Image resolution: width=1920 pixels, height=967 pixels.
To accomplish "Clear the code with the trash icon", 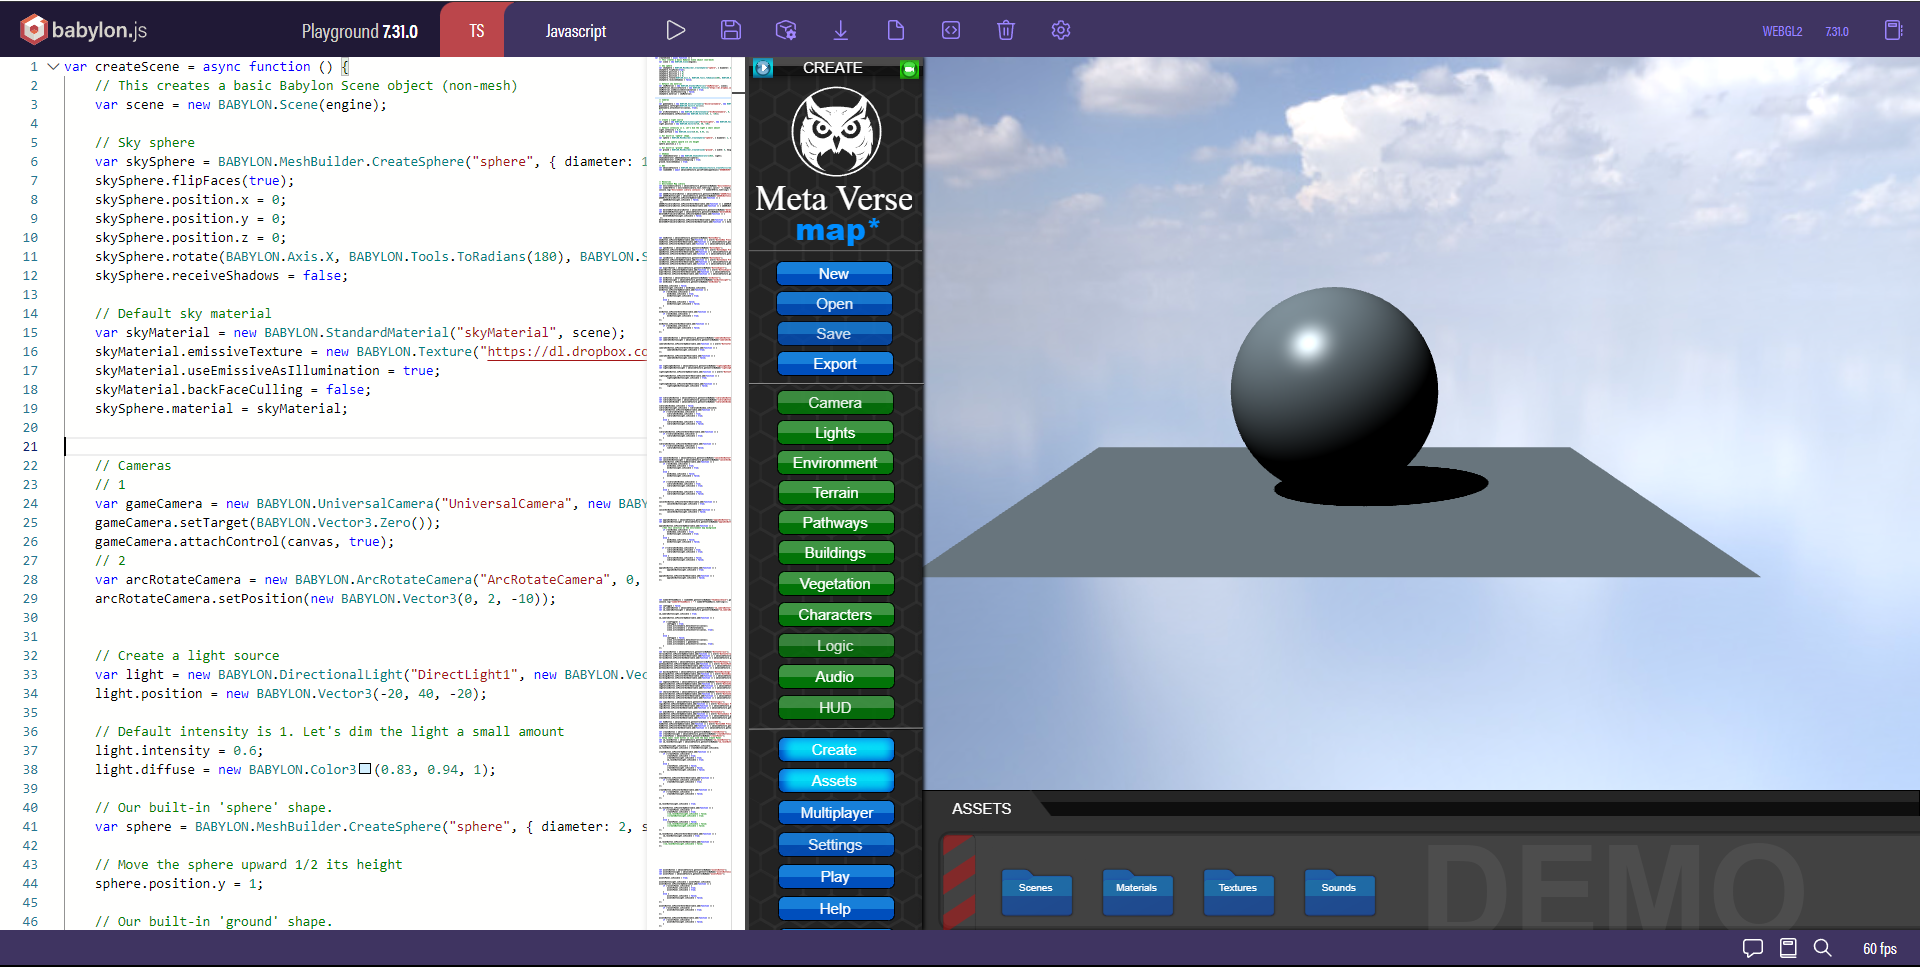I will (1006, 30).
